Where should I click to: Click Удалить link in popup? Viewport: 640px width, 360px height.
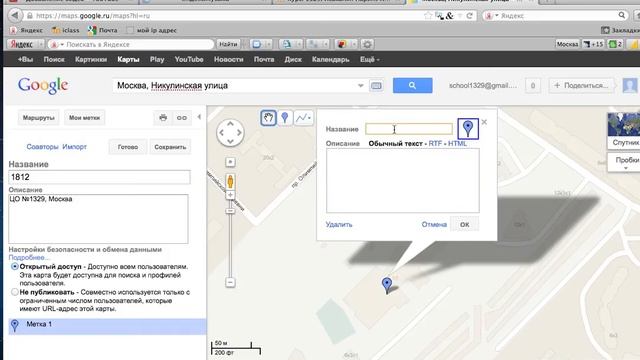click(x=339, y=224)
